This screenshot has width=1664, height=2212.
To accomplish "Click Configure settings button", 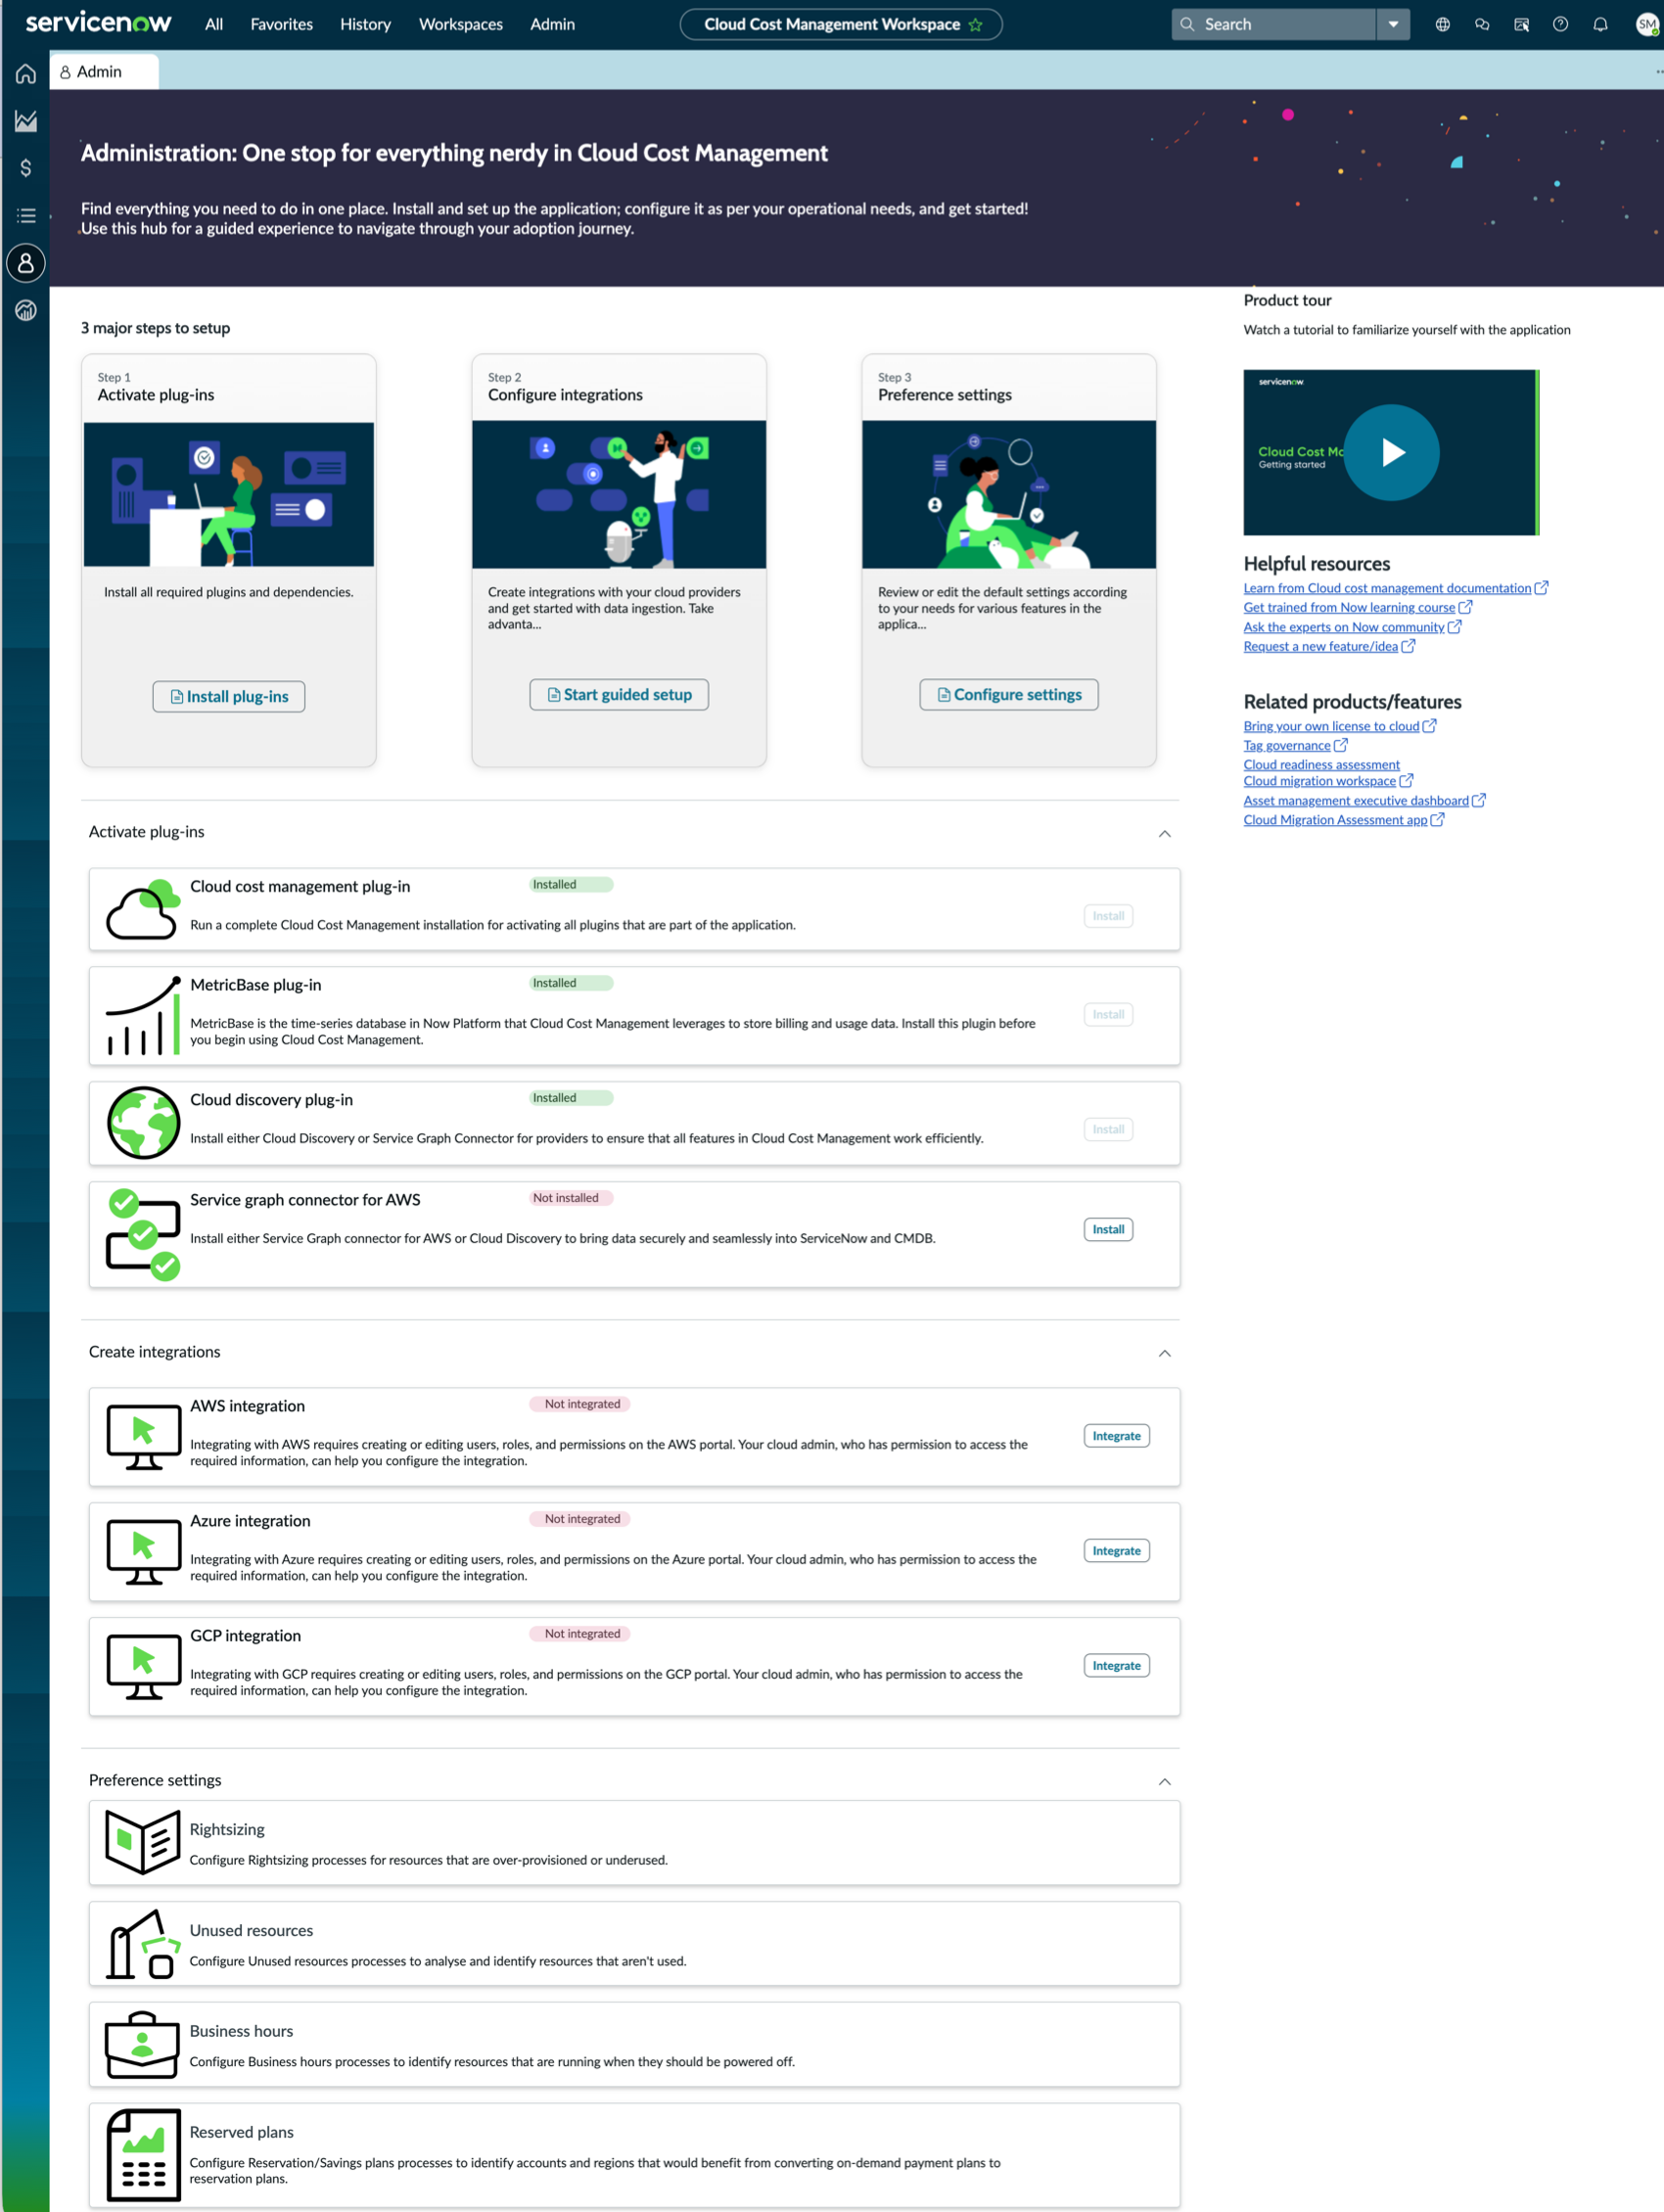I will click(x=1009, y=695).
